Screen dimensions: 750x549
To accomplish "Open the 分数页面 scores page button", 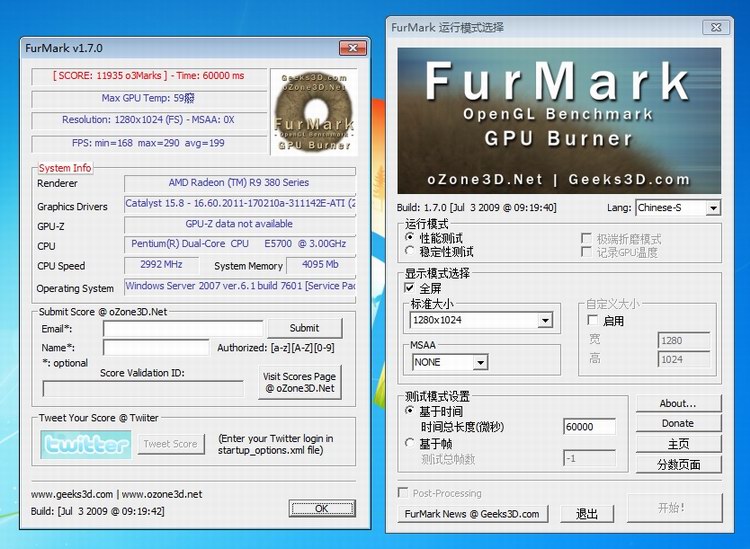I will tap(678, 464).
